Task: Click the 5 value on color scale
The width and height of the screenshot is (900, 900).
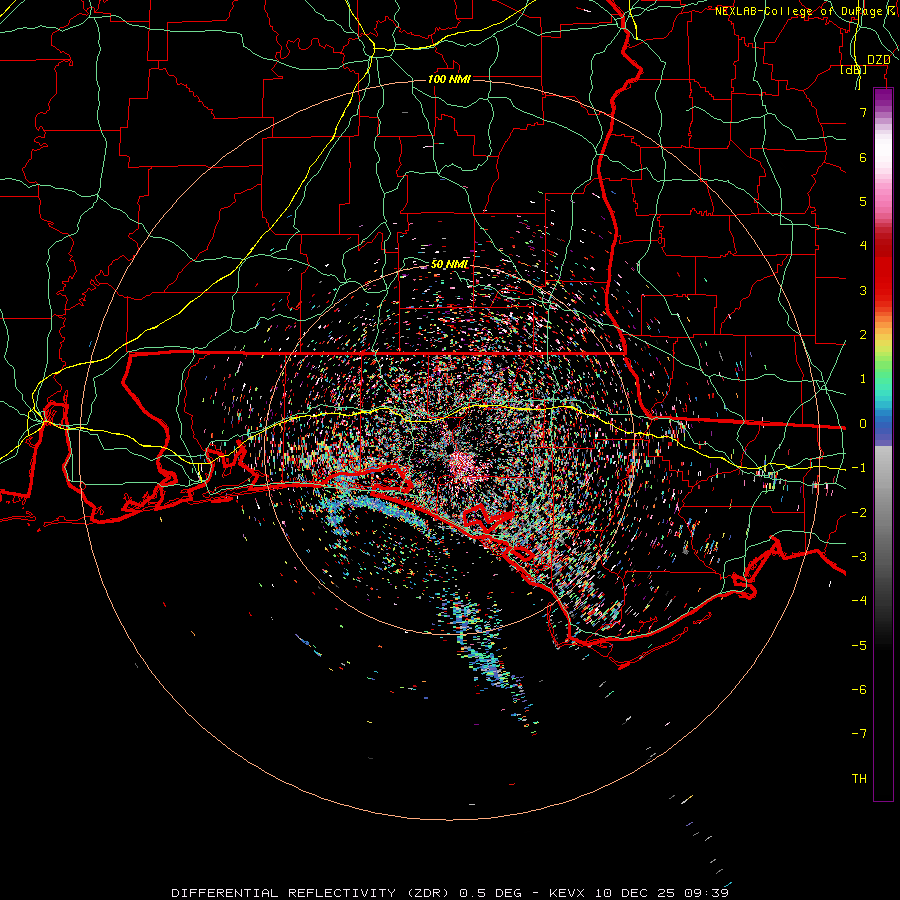Action: point(863,201)
